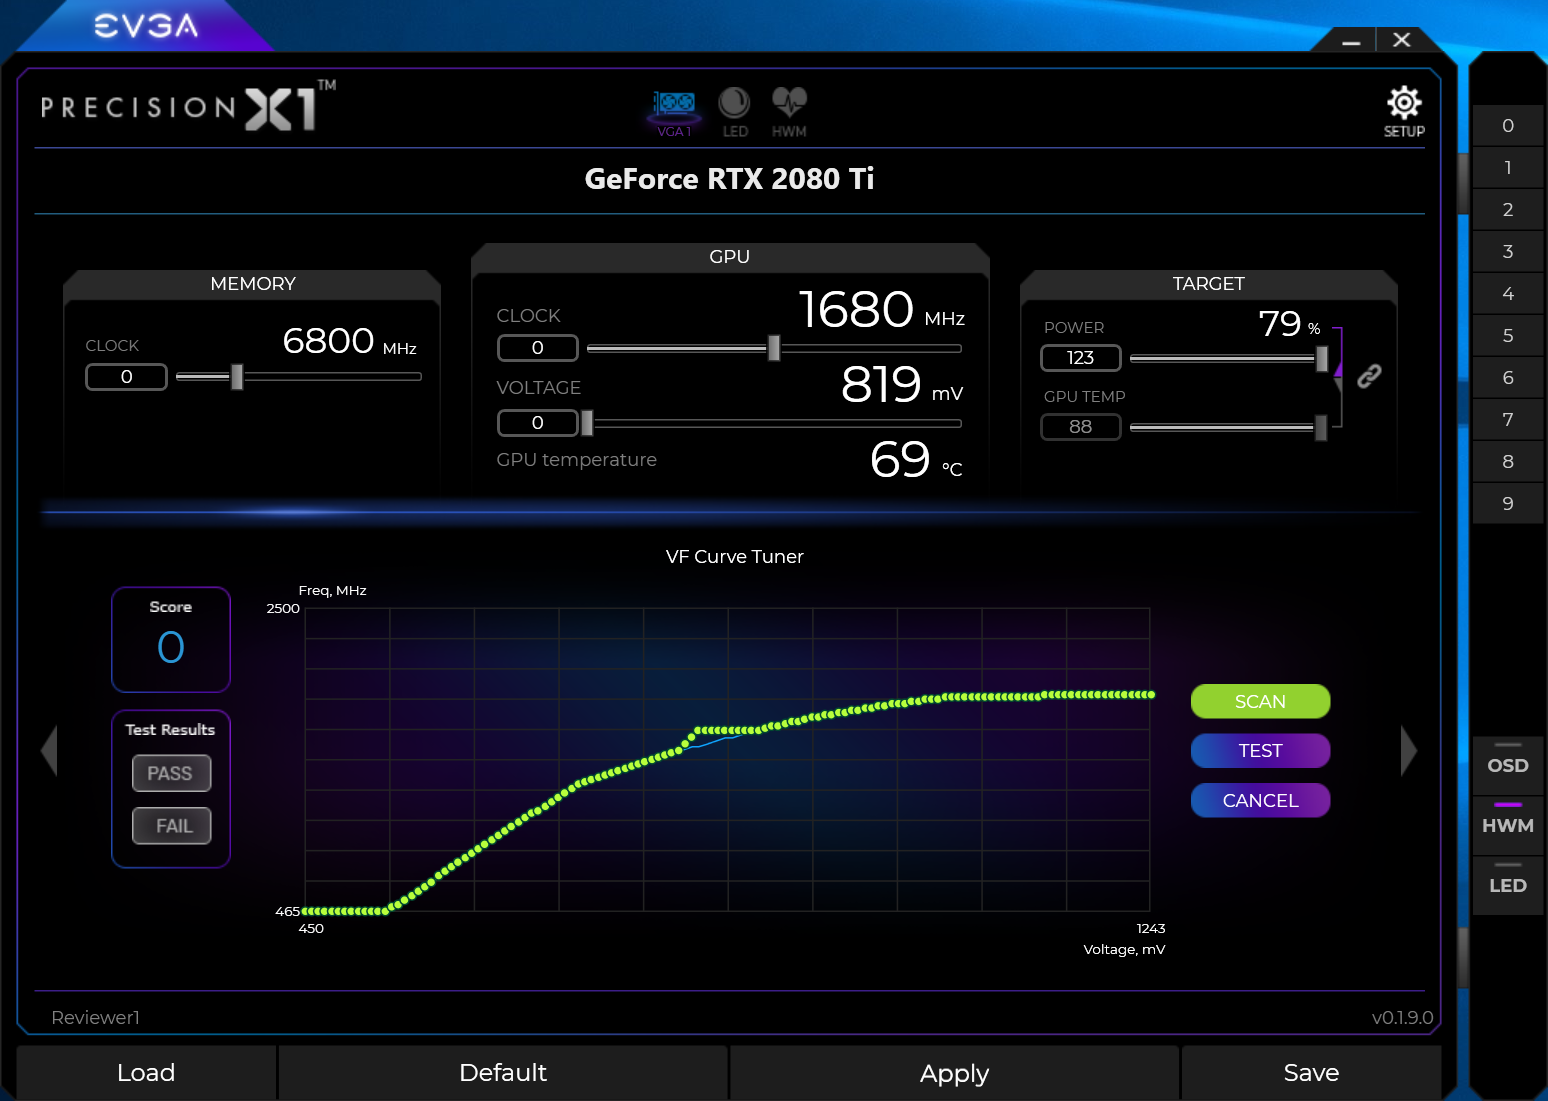
Task: Close the Precision X1 window
Action: point(1402,40)
